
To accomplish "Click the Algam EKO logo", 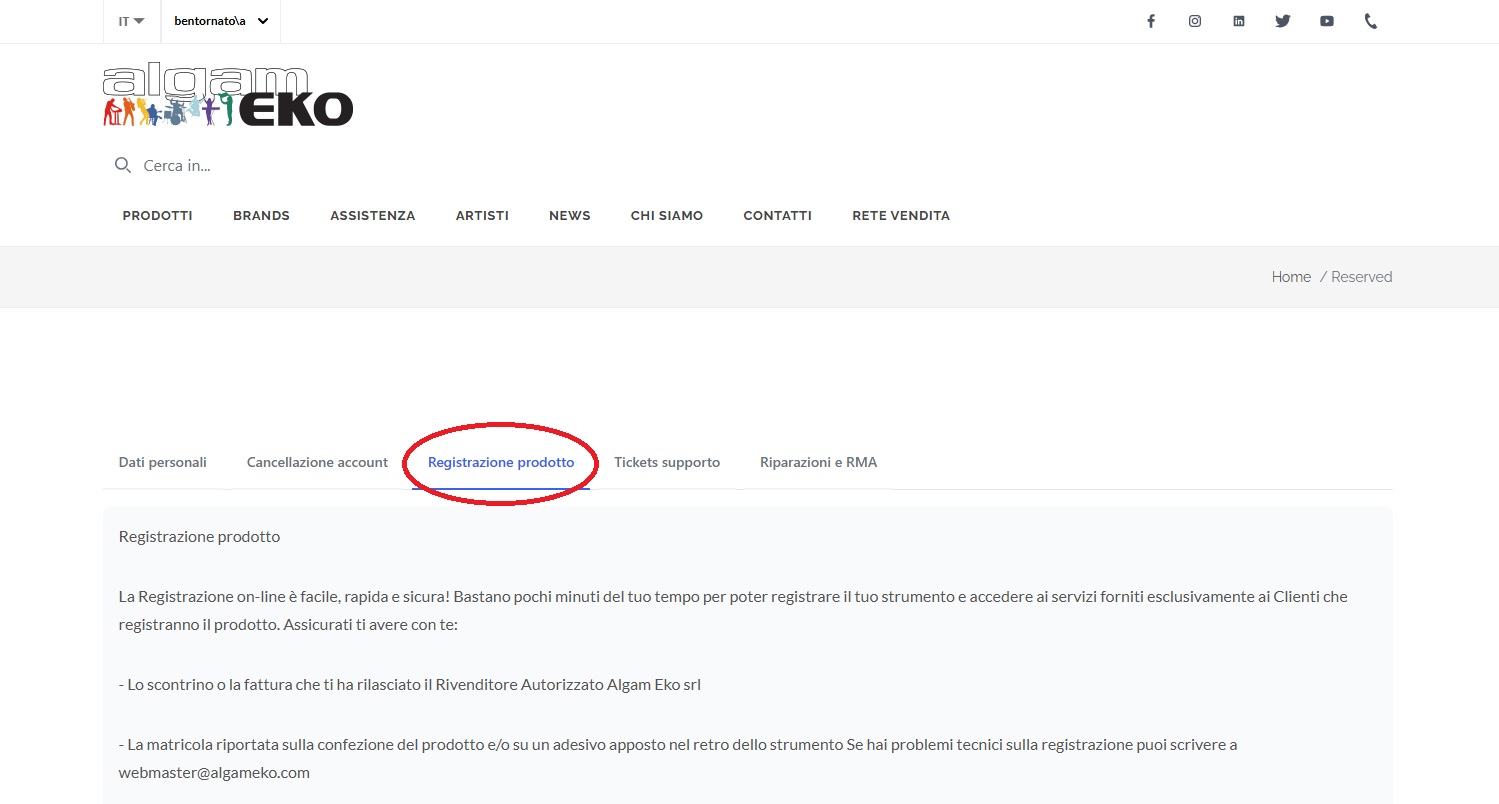I will (x=228, y=96).
